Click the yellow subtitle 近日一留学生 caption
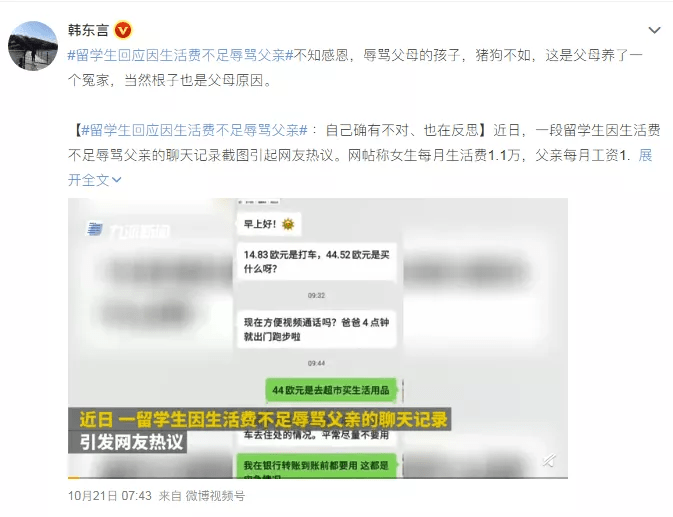The height and width of the screenshot is (517, 673). (264, 419)
